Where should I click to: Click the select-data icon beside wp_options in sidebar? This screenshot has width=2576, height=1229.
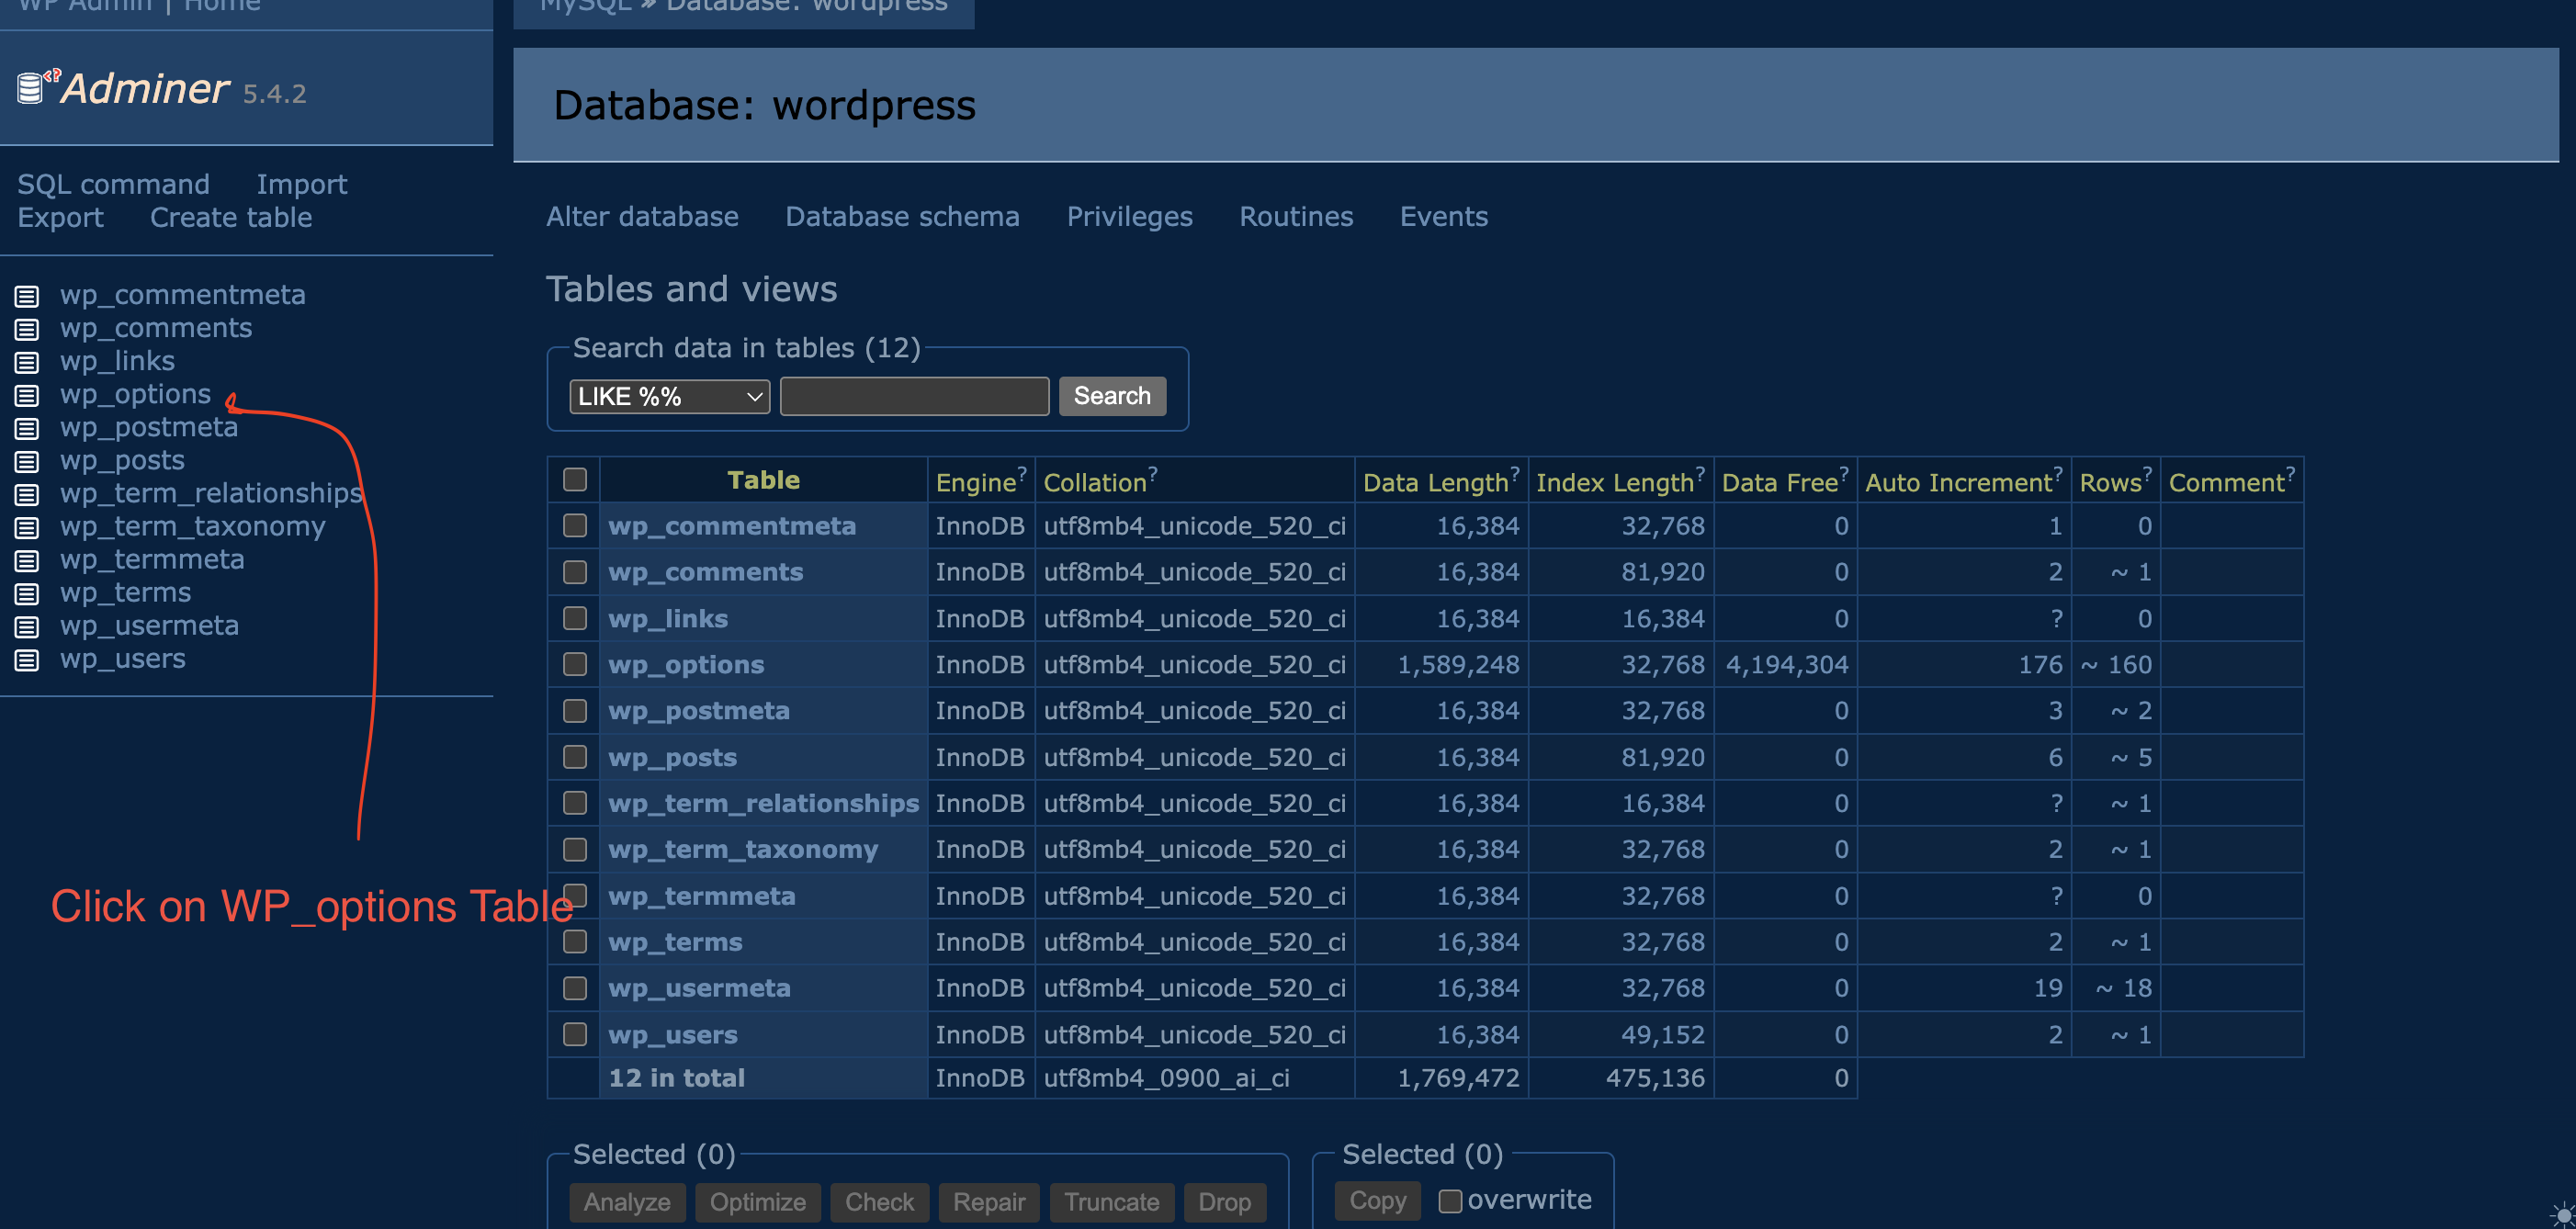(x=27, y=395)
